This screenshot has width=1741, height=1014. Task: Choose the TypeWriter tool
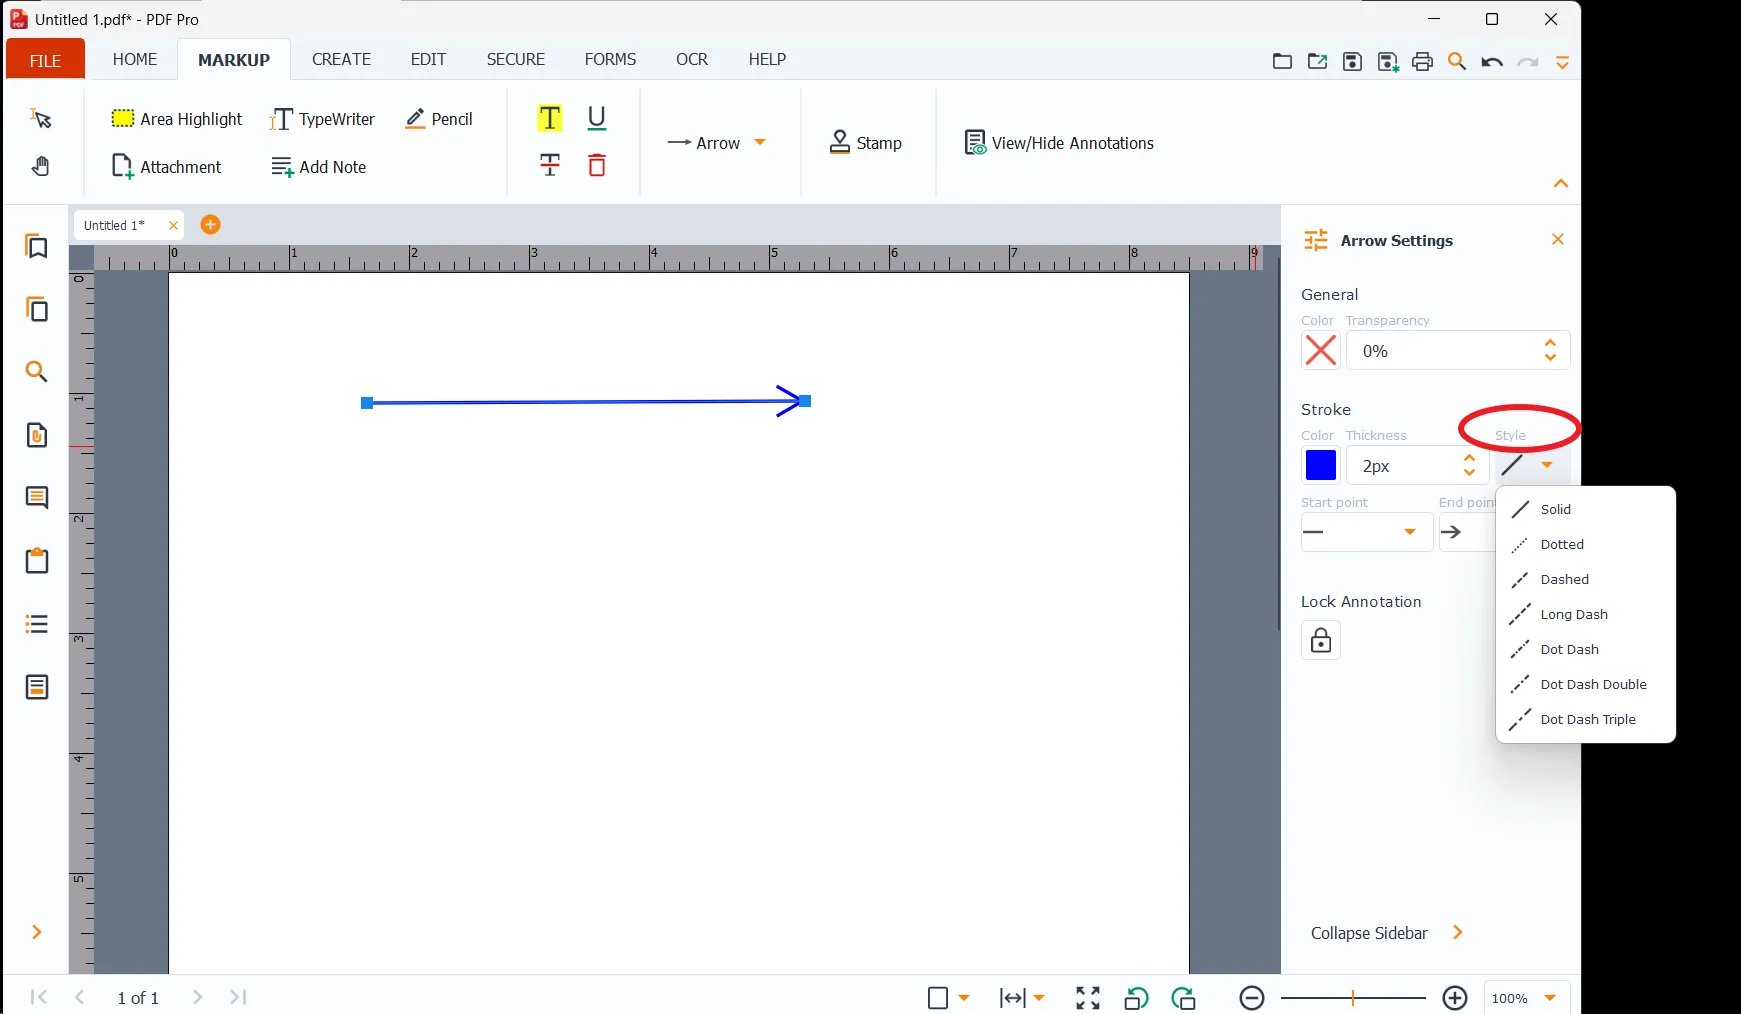pyautogui.click(x=322, y=119)
